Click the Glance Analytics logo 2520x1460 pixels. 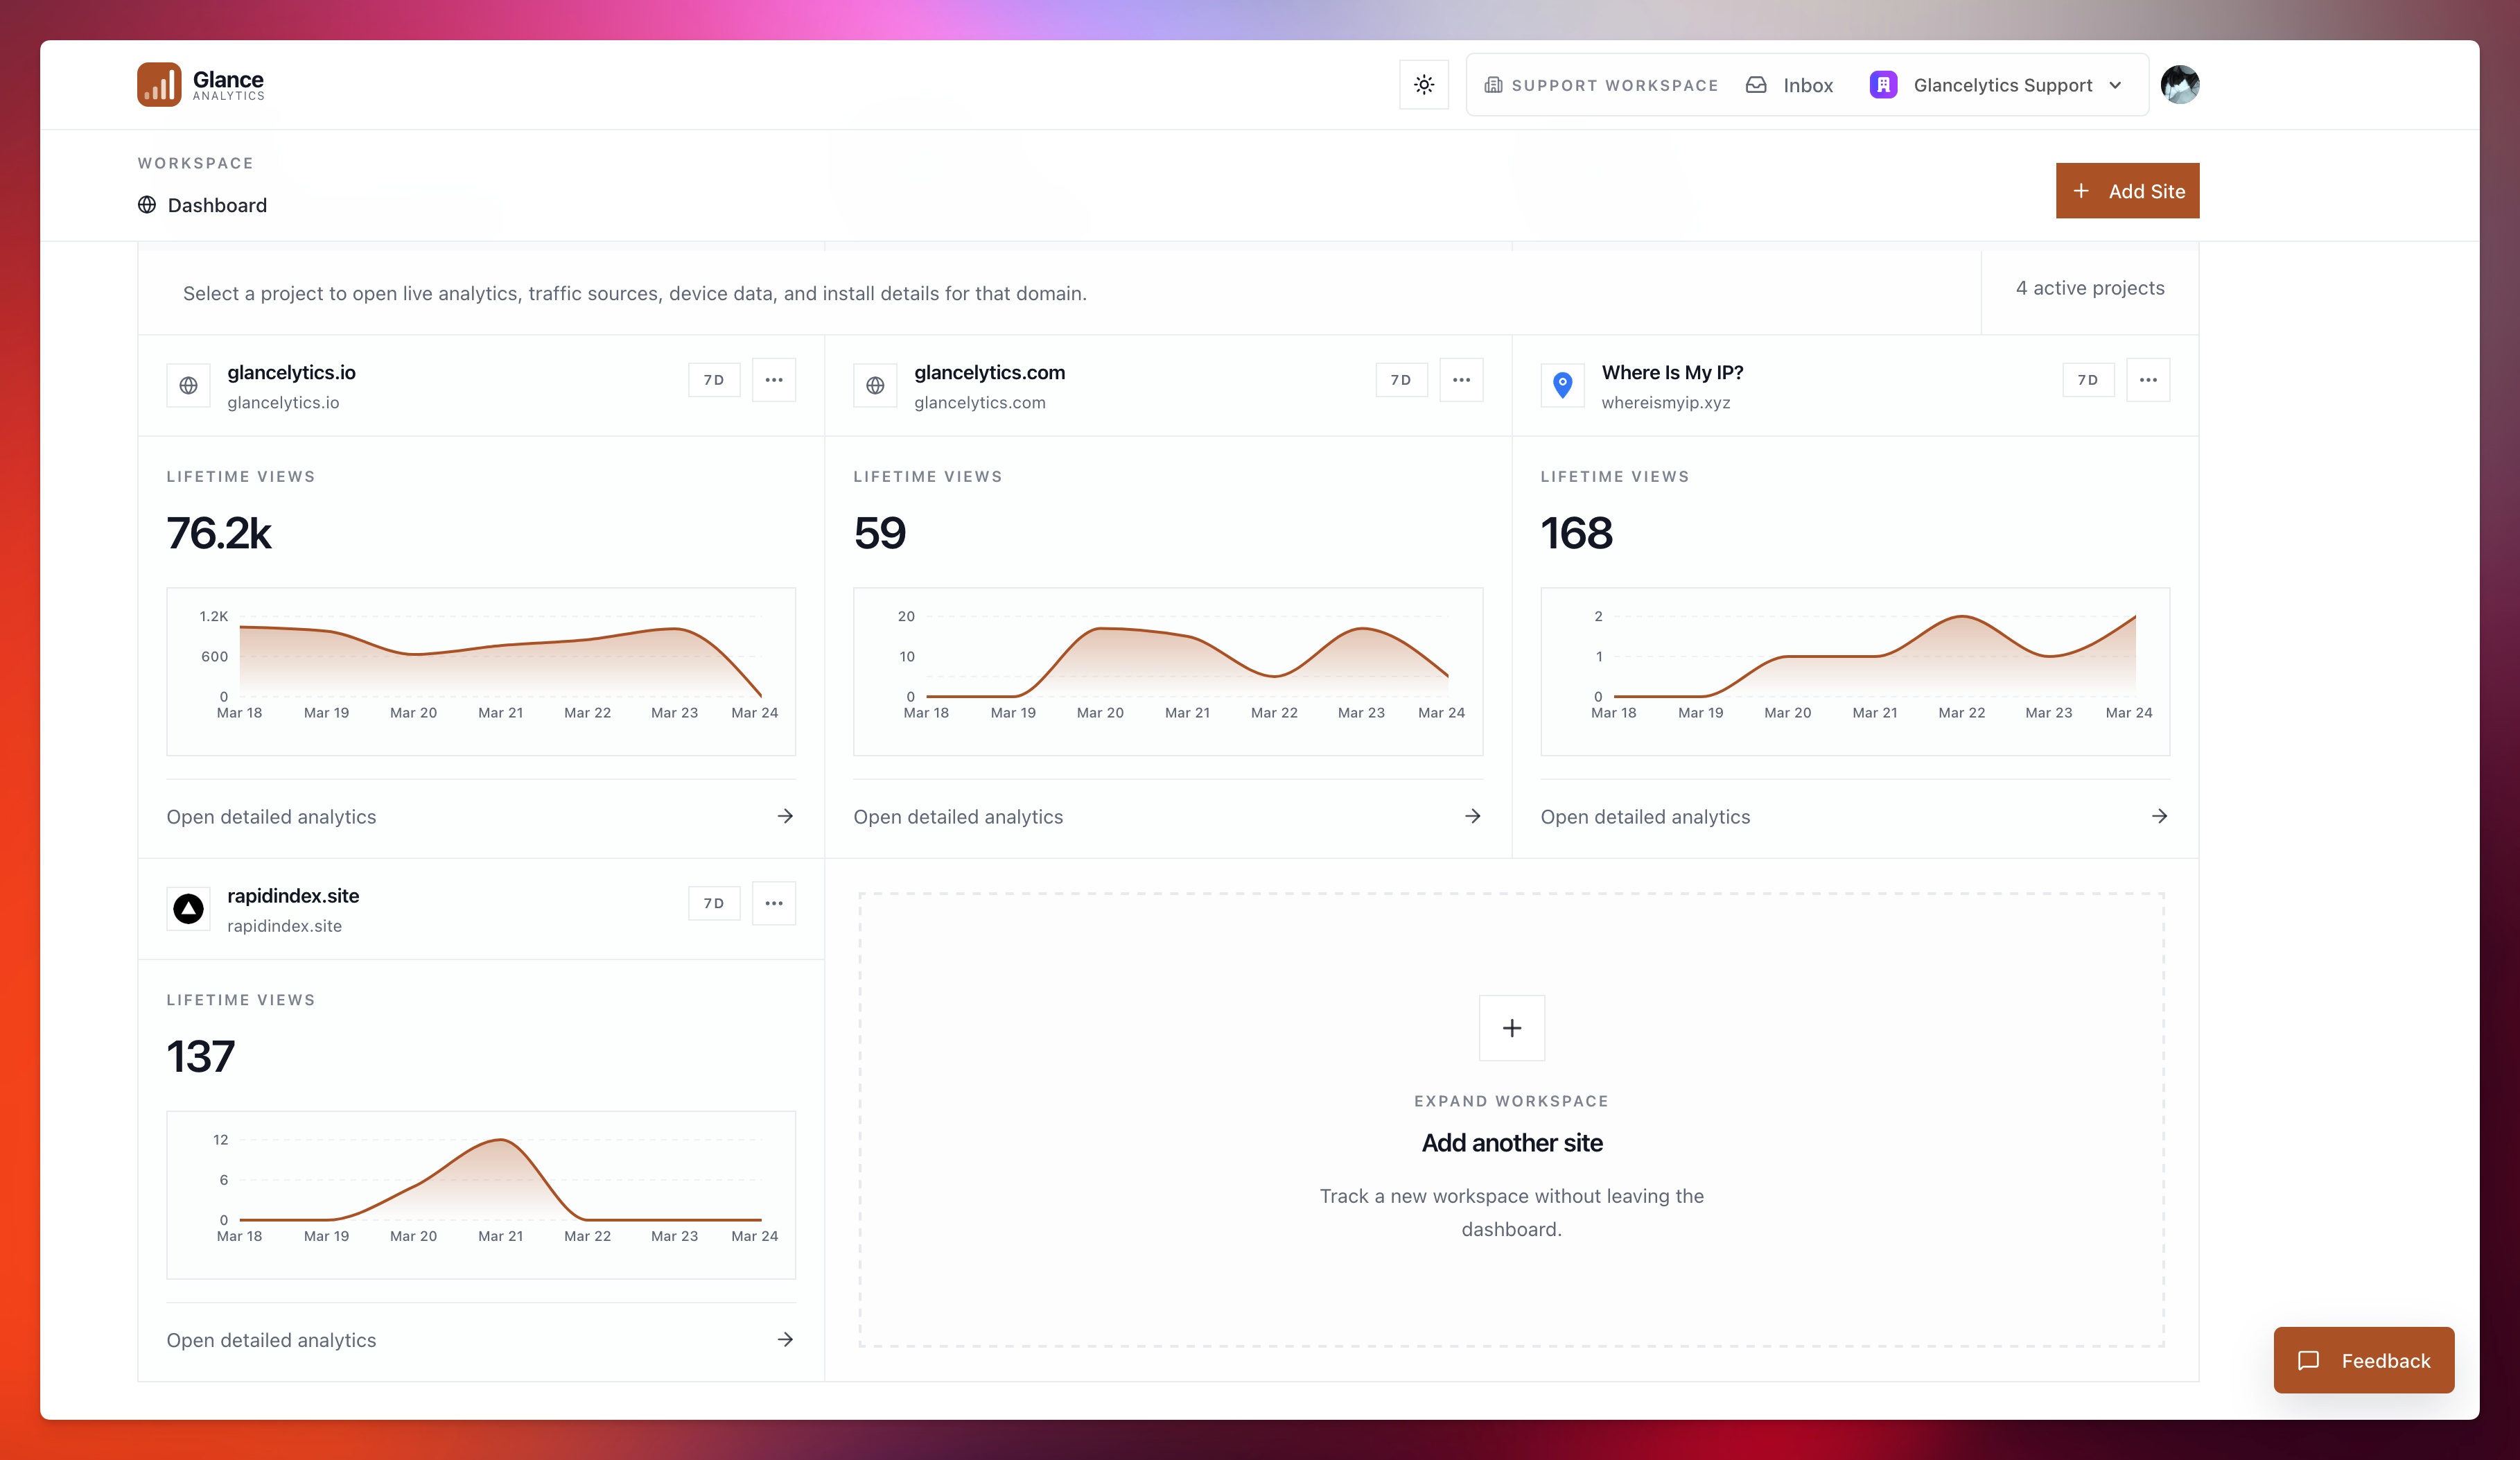[x=201, y=85]
